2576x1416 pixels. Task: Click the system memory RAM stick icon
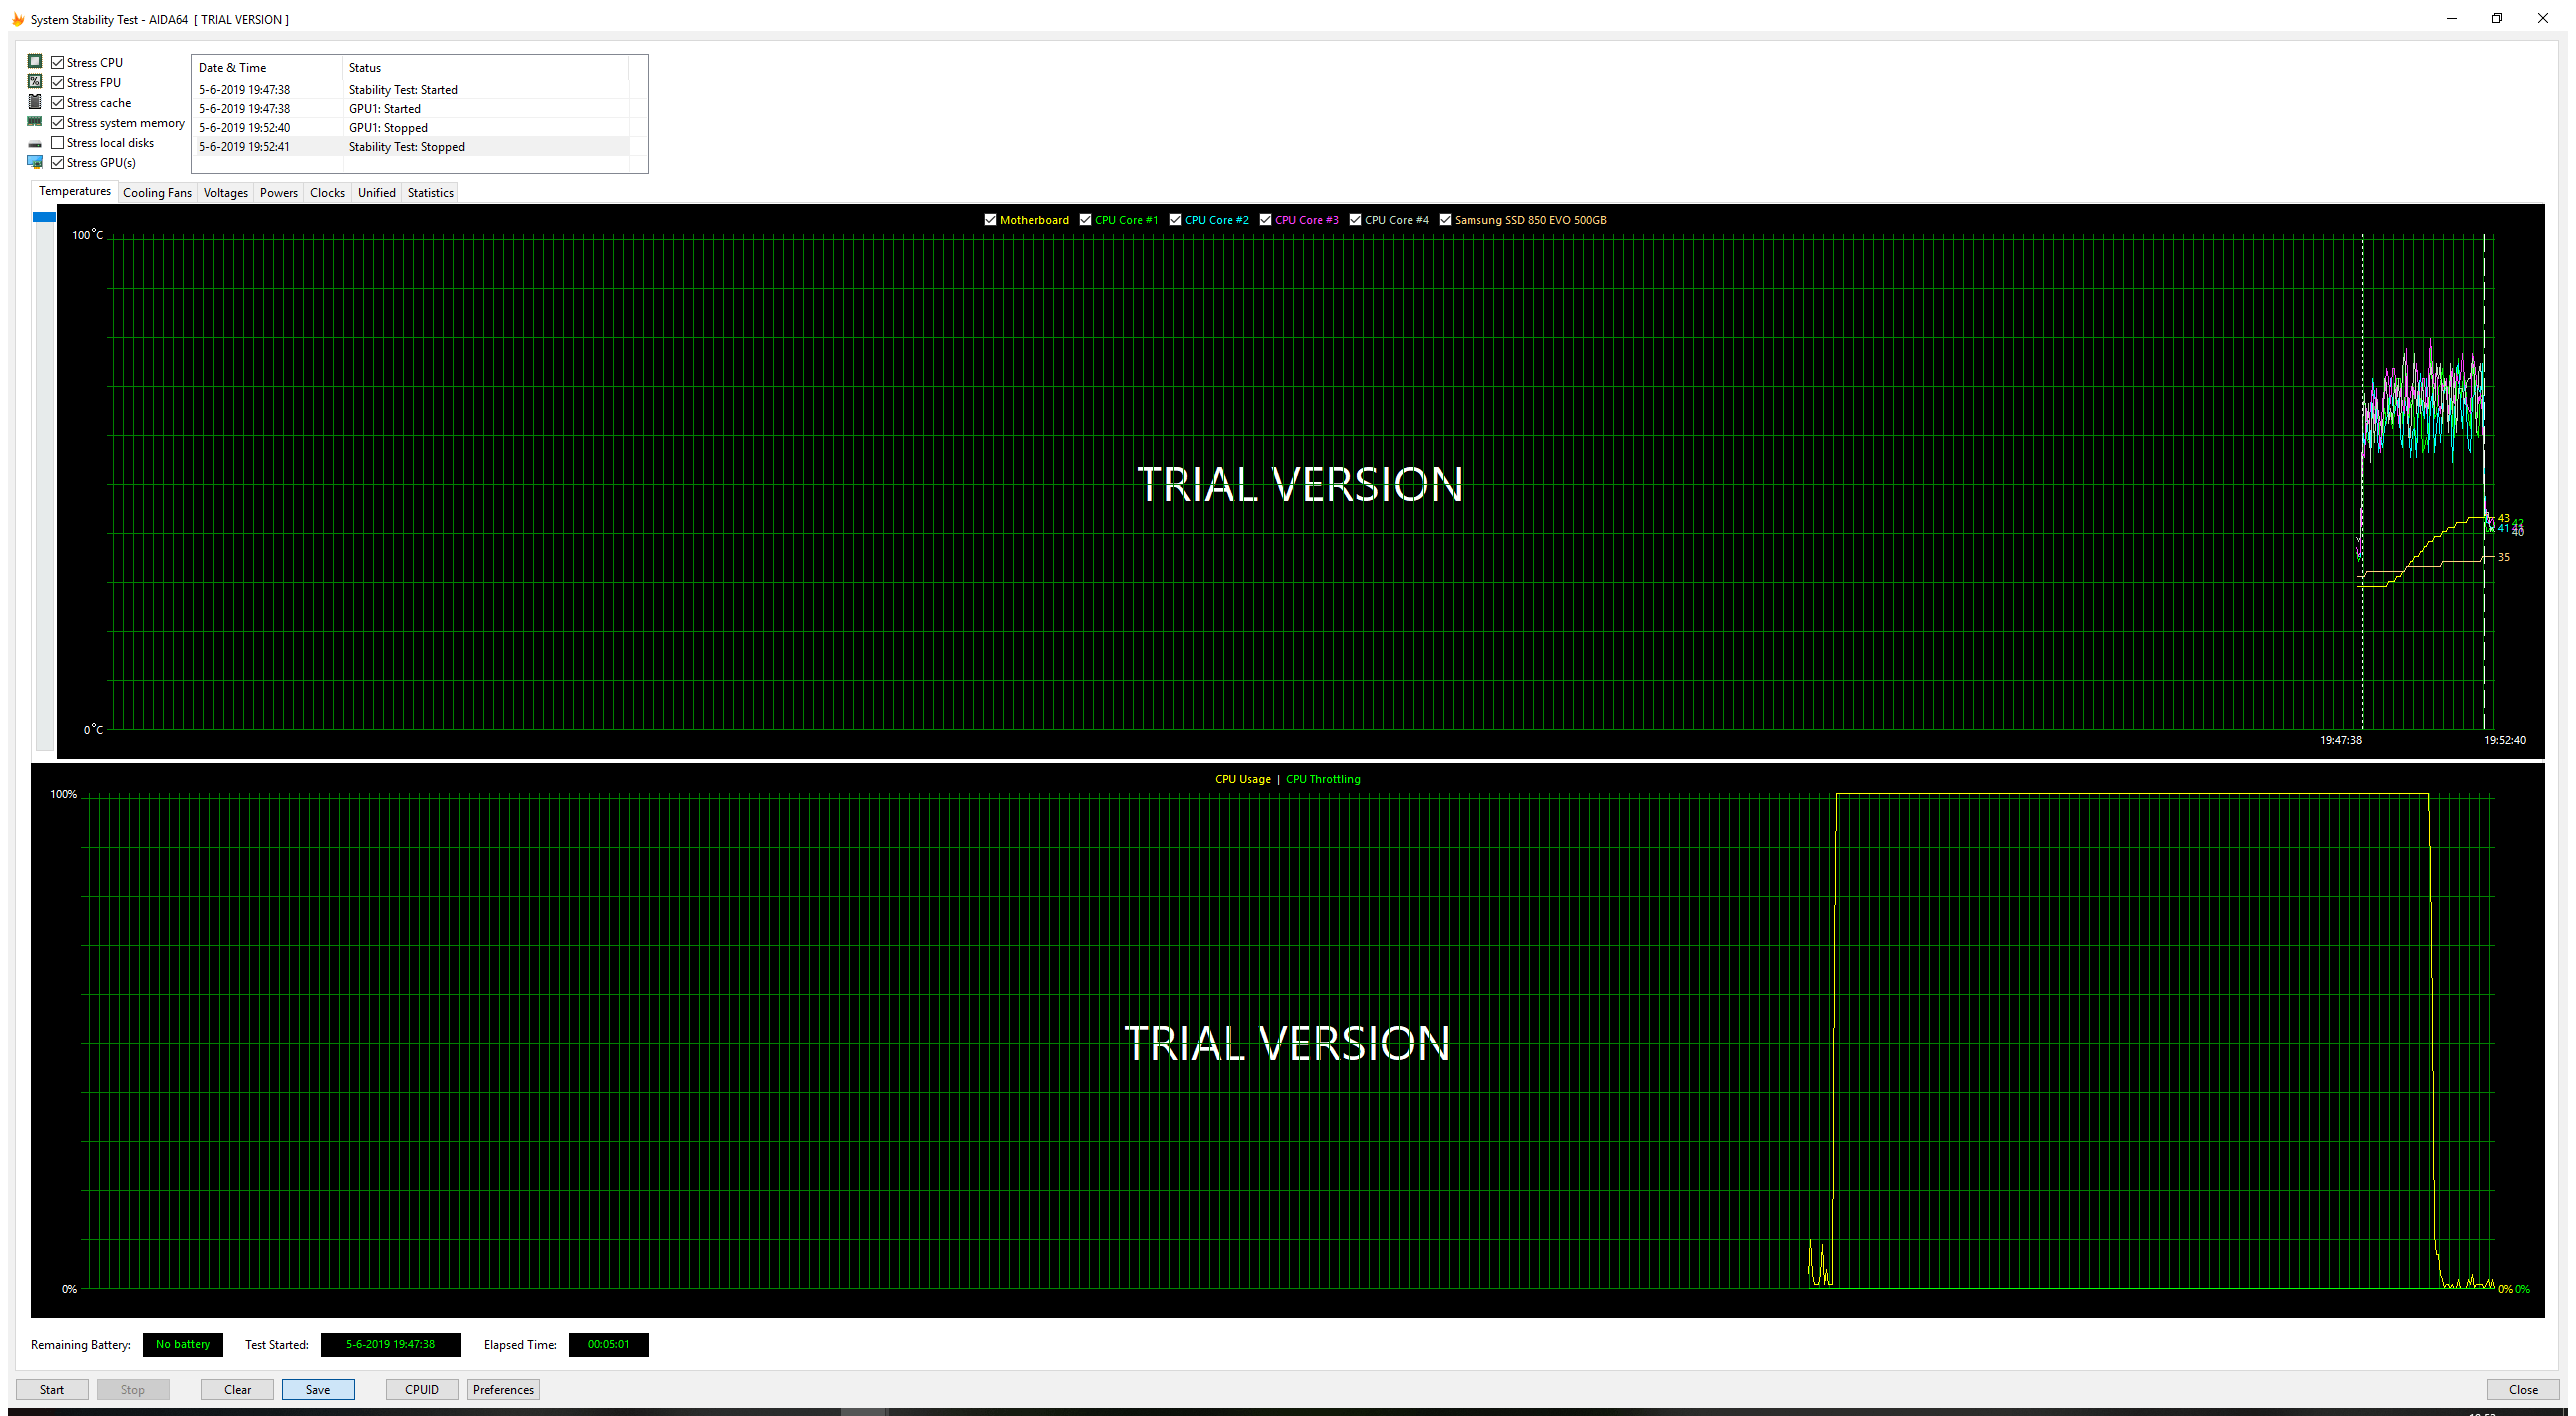(35, 122)
